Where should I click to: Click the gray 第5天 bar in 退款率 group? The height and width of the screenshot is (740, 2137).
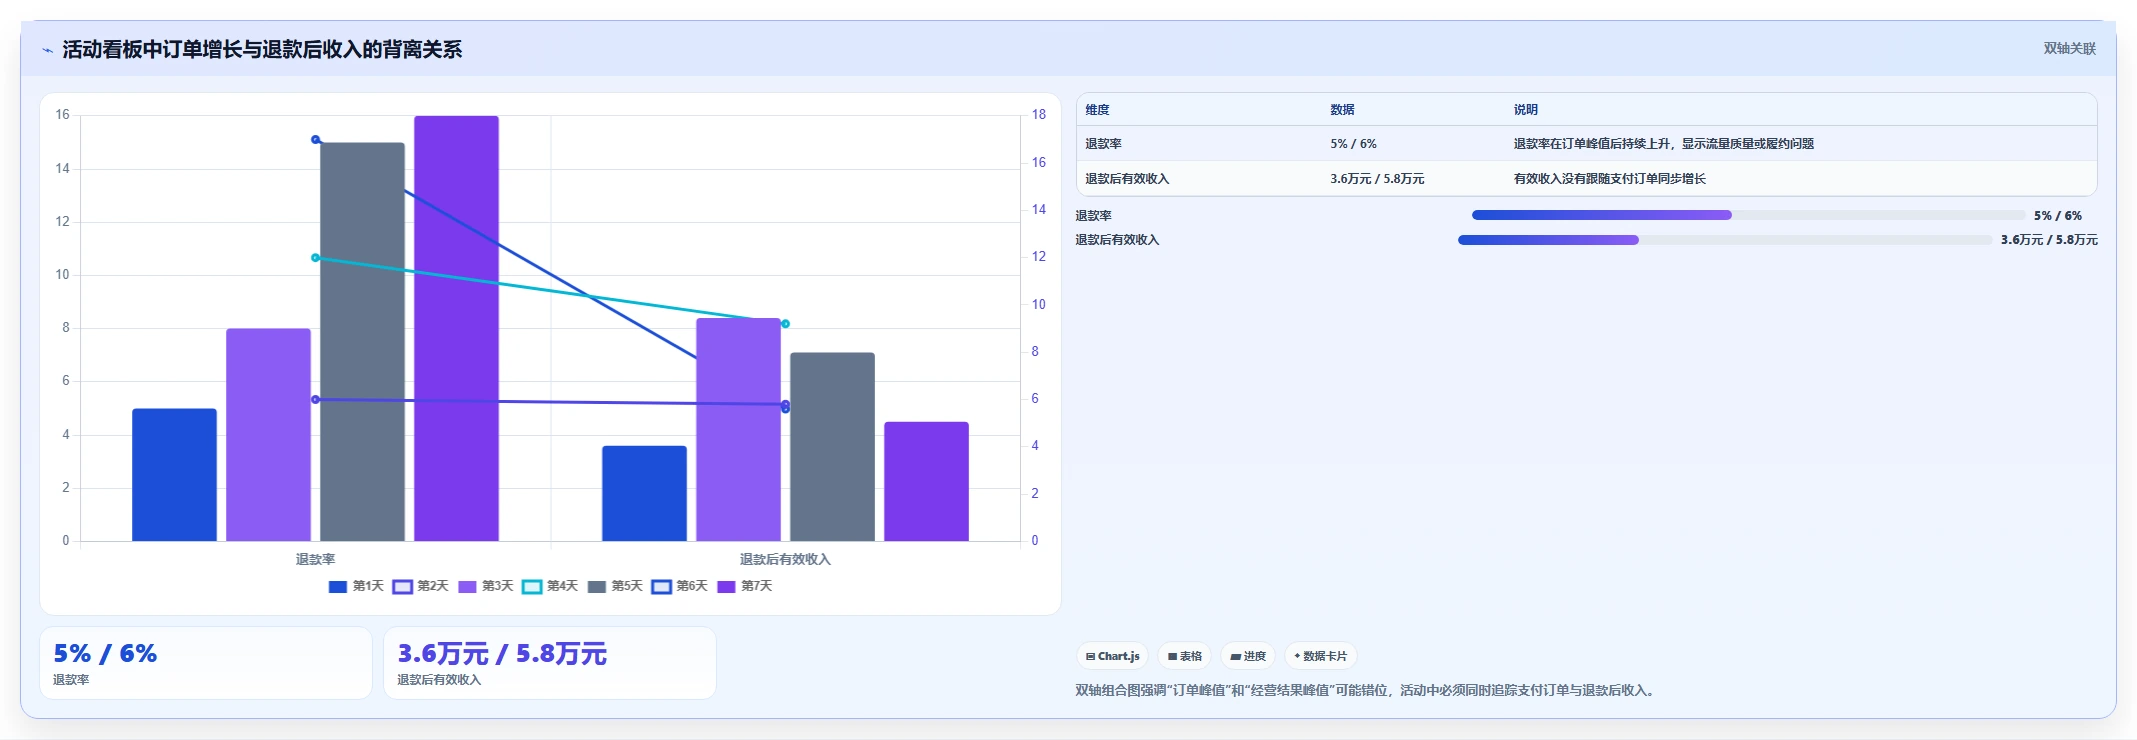(362, 342)
